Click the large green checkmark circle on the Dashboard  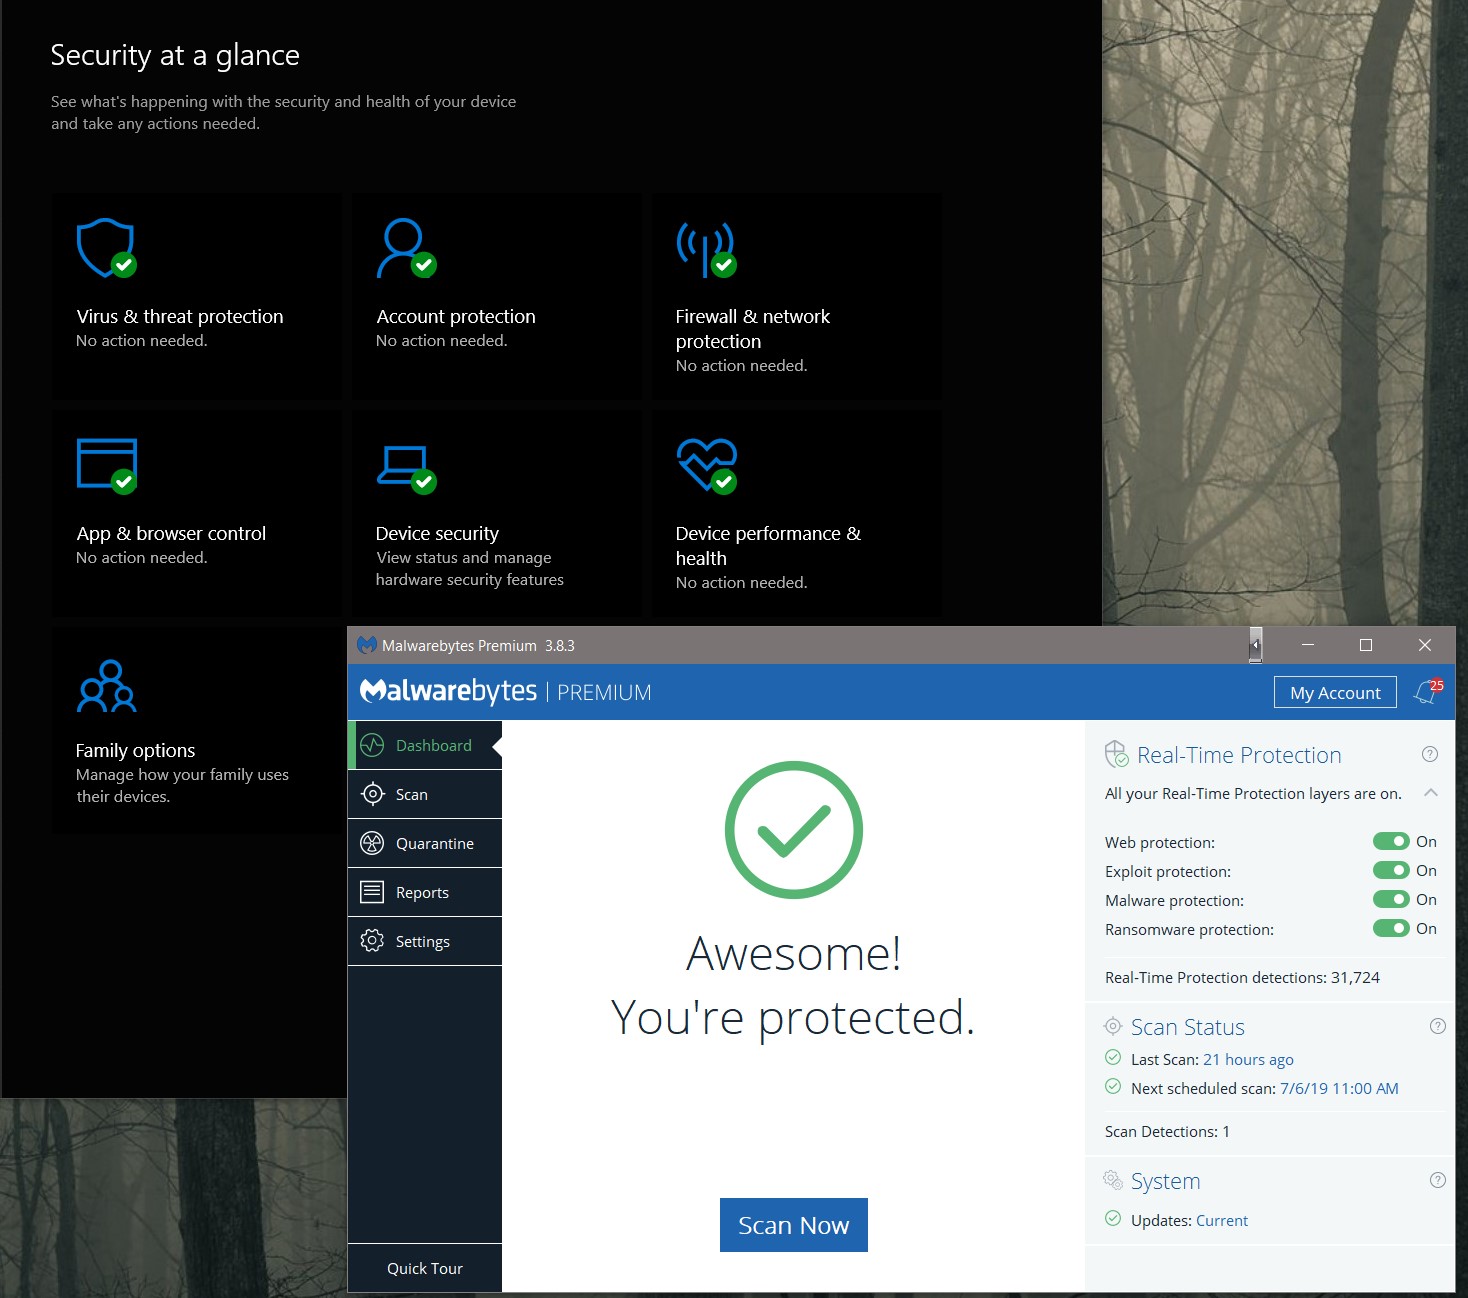(x=794, y=830)
